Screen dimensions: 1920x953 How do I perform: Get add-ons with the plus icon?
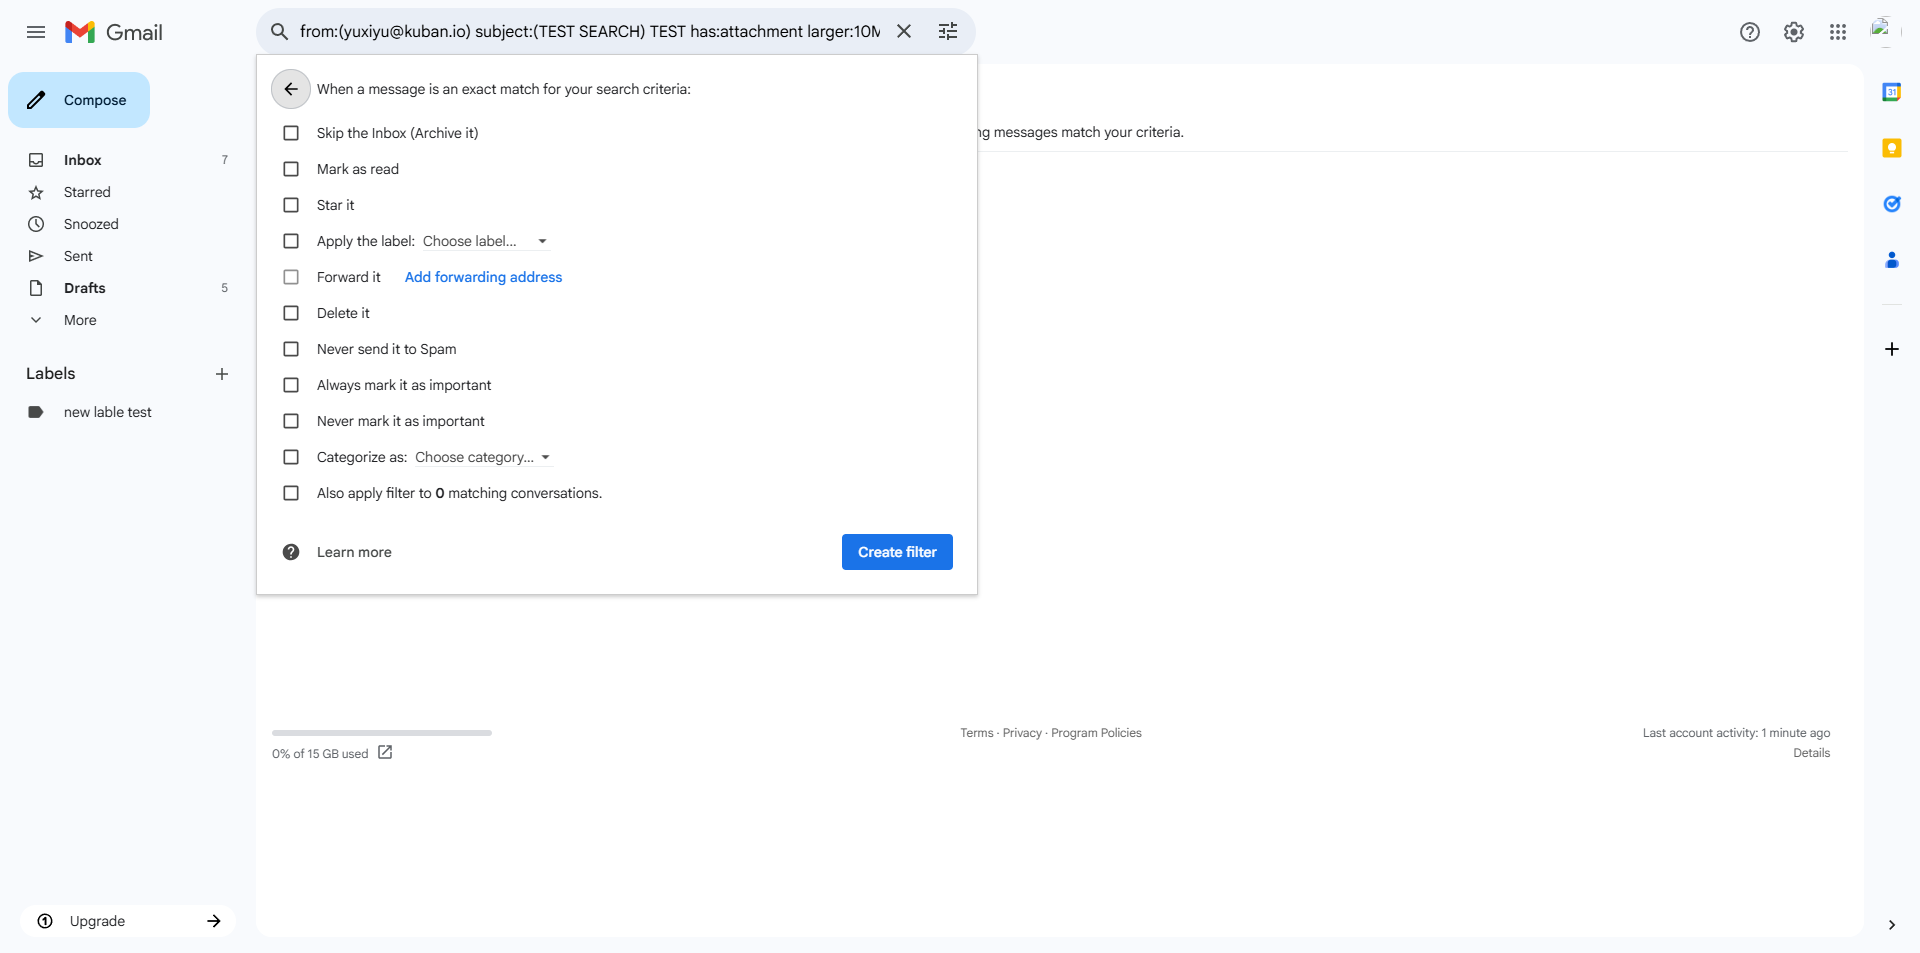(1892, 349)
